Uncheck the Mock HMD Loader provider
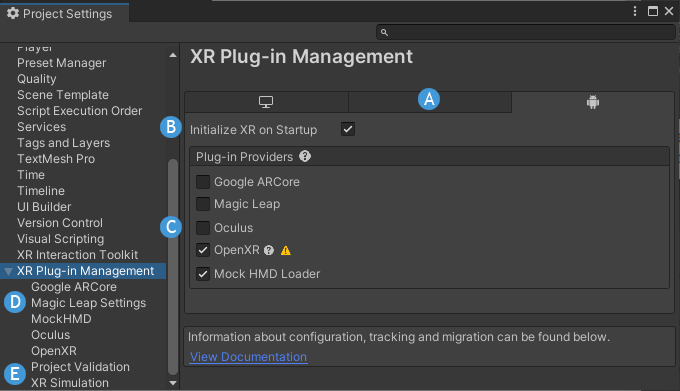The height and width of the screenshot is (391, 680). (203, 274)
